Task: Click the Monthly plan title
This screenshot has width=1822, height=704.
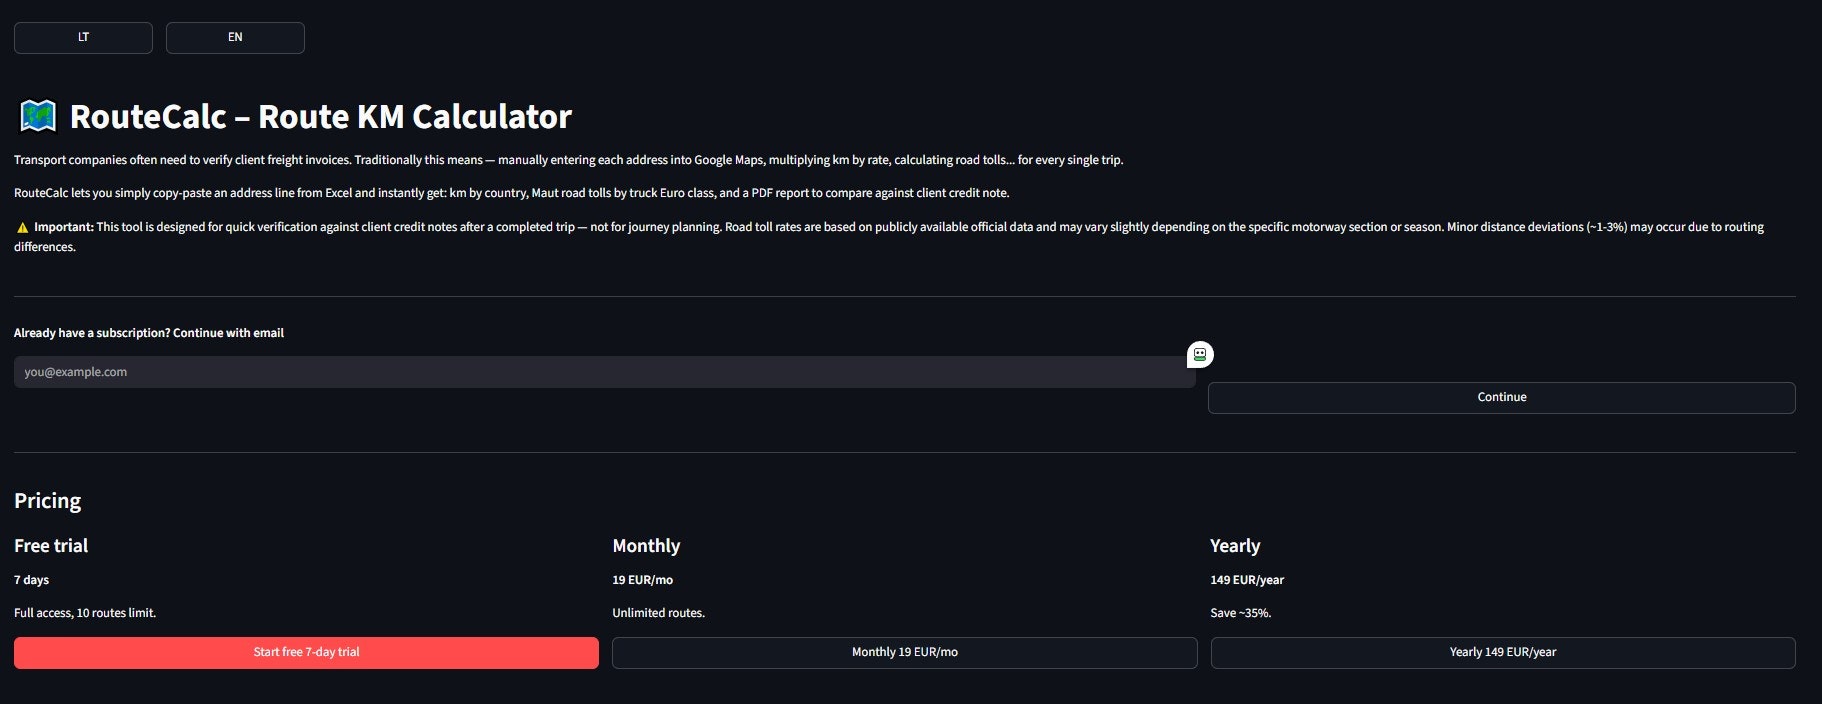Action: coord(646,546)
